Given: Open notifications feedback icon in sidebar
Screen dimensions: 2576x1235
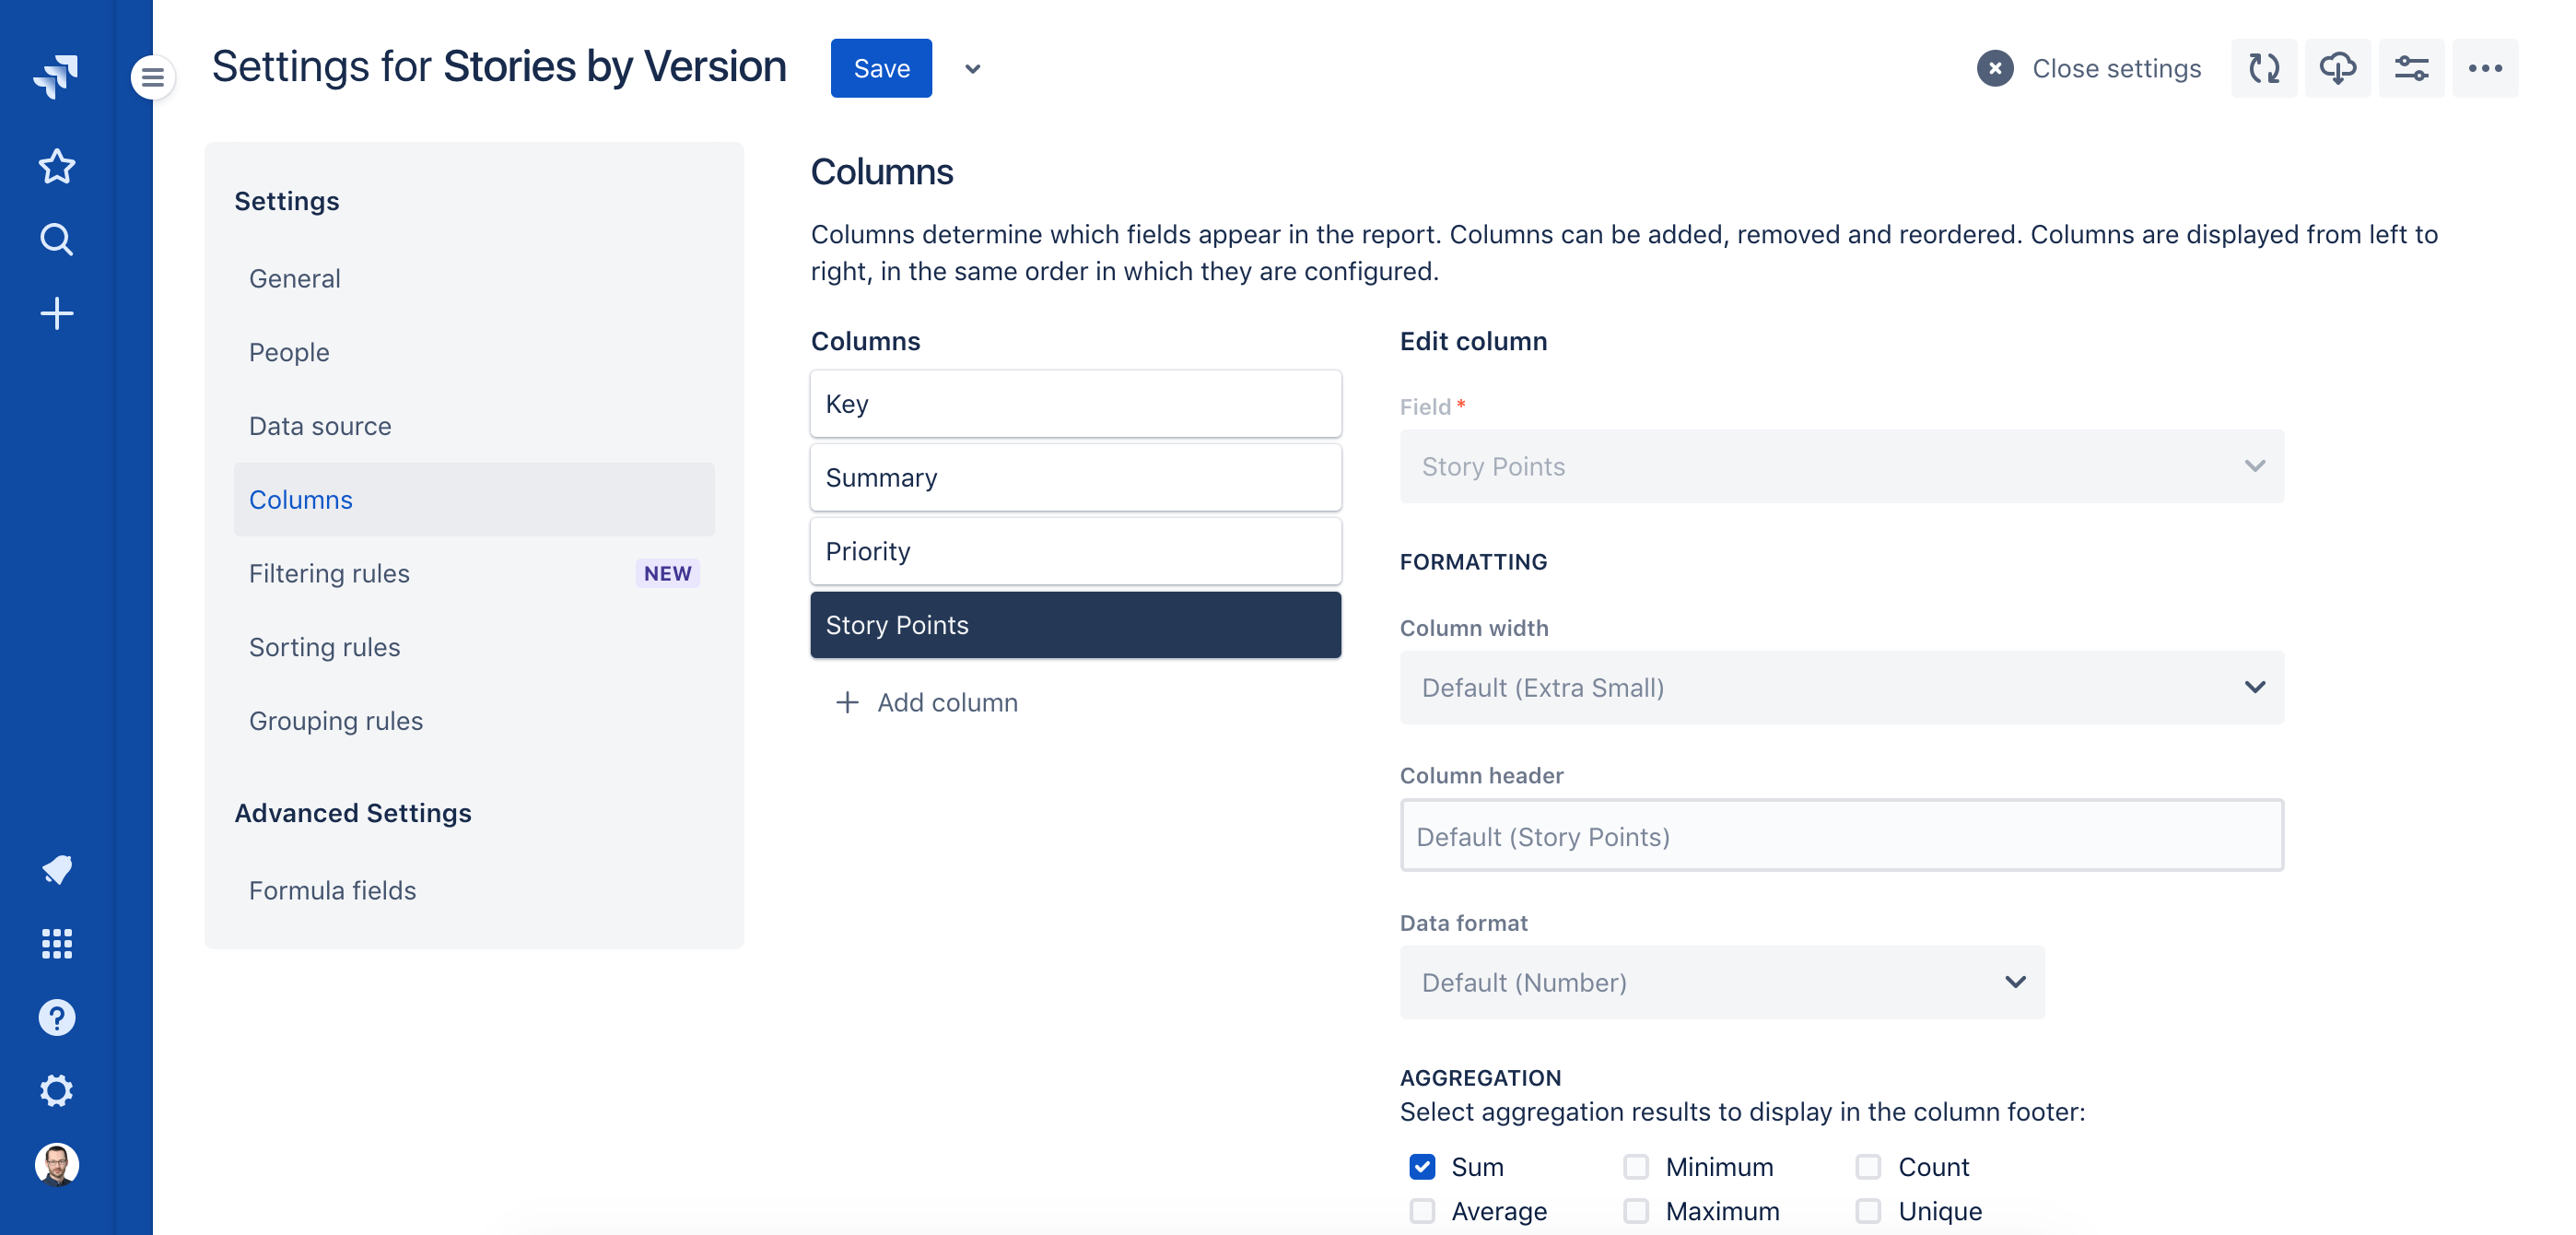Looking at the screenshot, I should pos(56,869).
